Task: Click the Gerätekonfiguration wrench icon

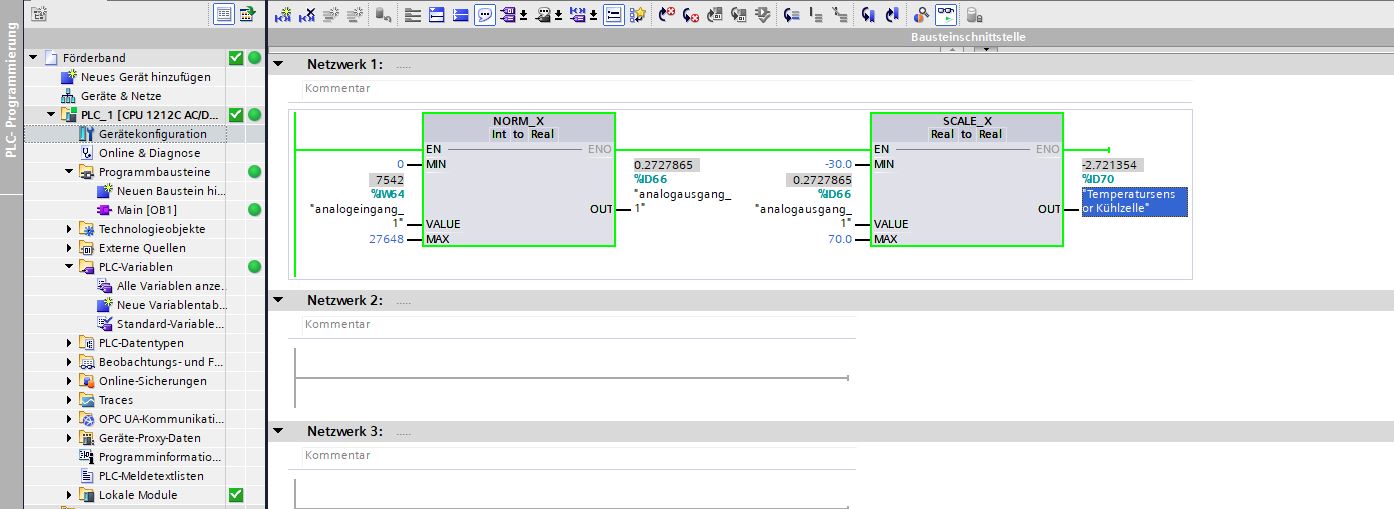Action: (86, 134)
